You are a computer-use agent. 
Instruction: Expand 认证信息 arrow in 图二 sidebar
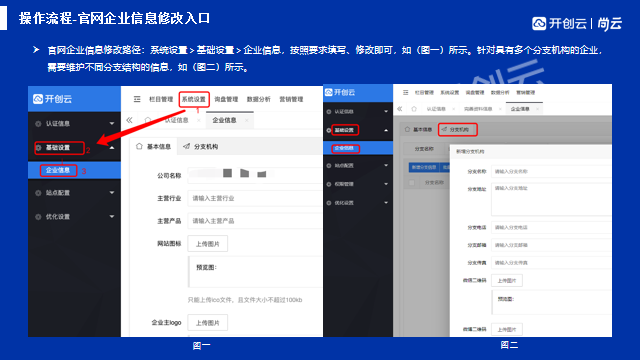386,111
